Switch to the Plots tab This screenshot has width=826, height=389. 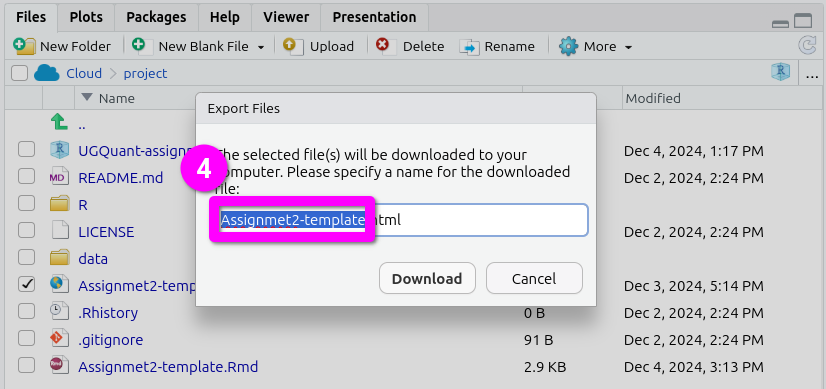[86, 17]
